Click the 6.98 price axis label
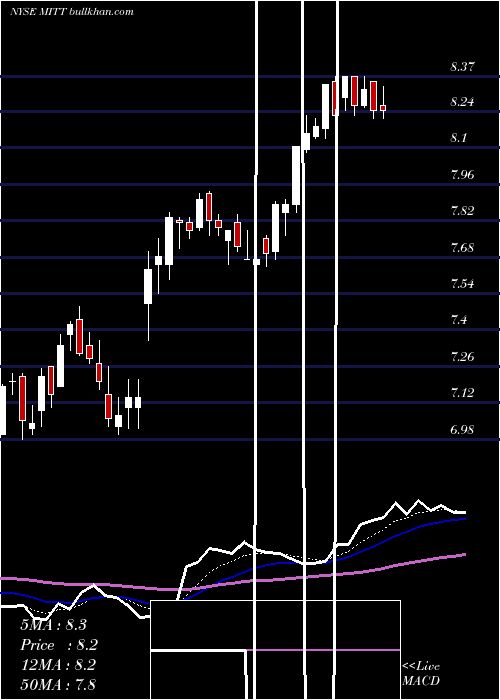This screenshot has height=700, width=500. click(x=462, y=429)
